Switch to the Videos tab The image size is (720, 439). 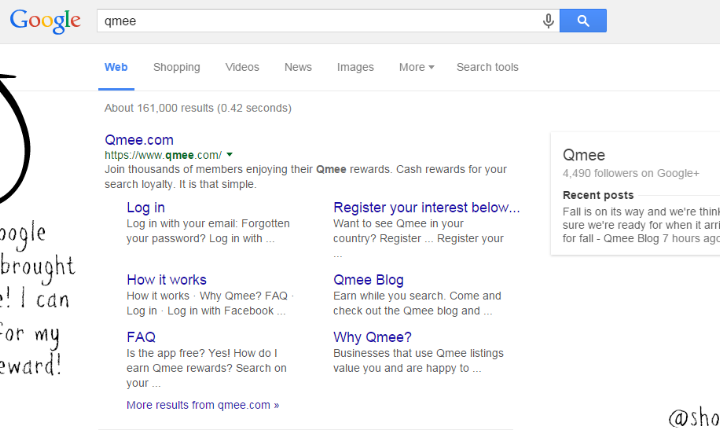pos(242,67)
